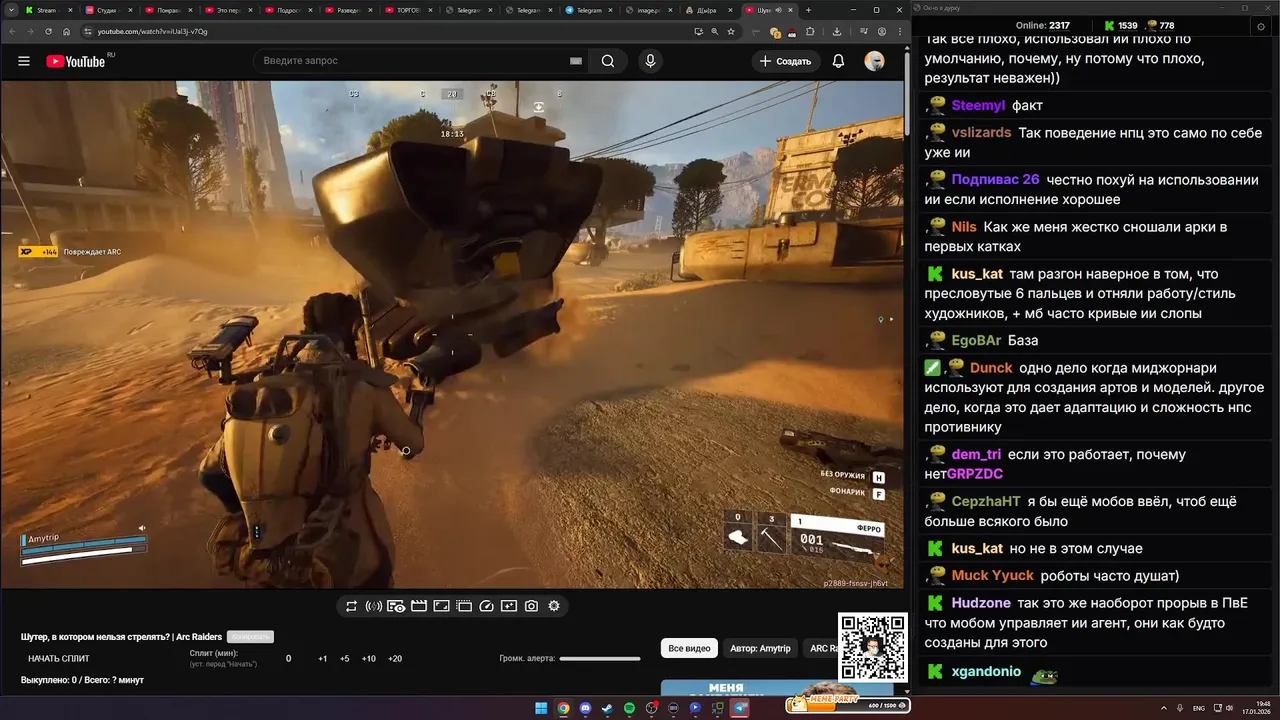Open the YouTube hamburger guide menu
The image size is (1280, 720).
24,61
